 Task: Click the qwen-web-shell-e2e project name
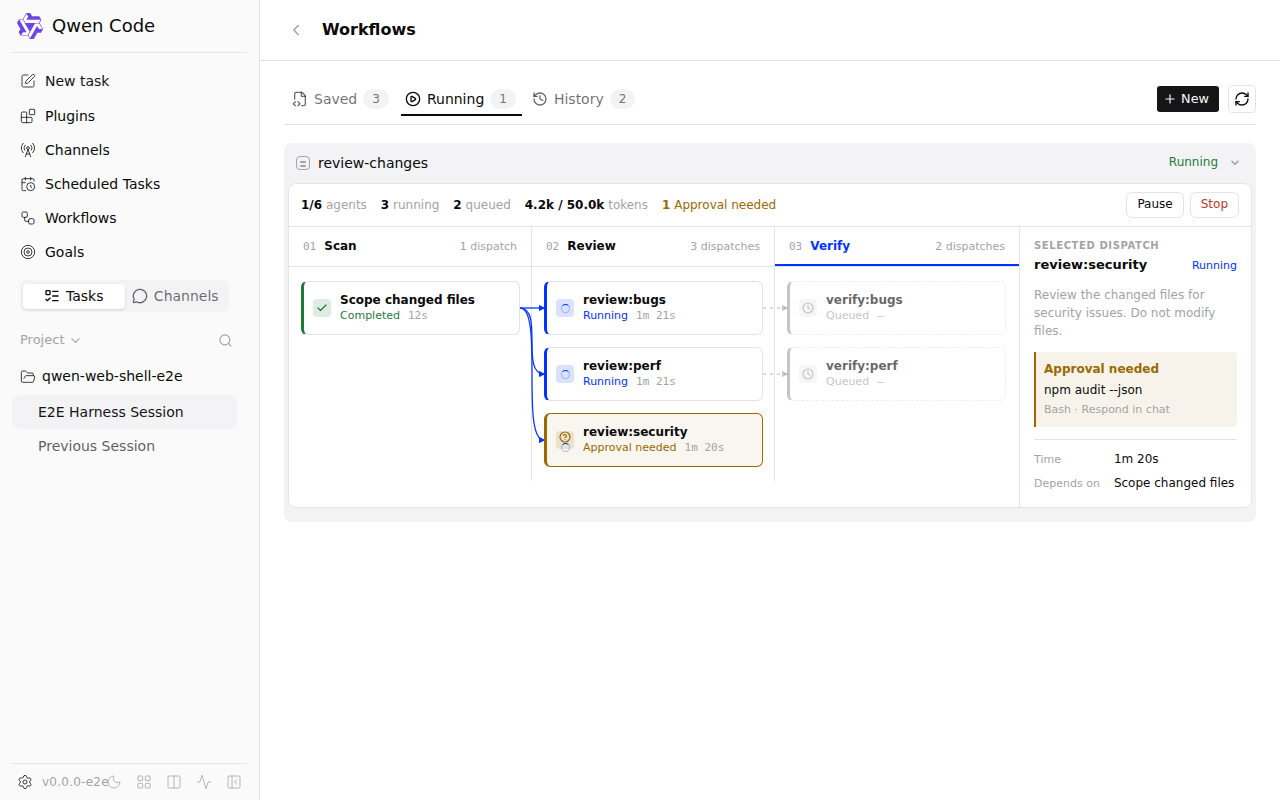112,377
